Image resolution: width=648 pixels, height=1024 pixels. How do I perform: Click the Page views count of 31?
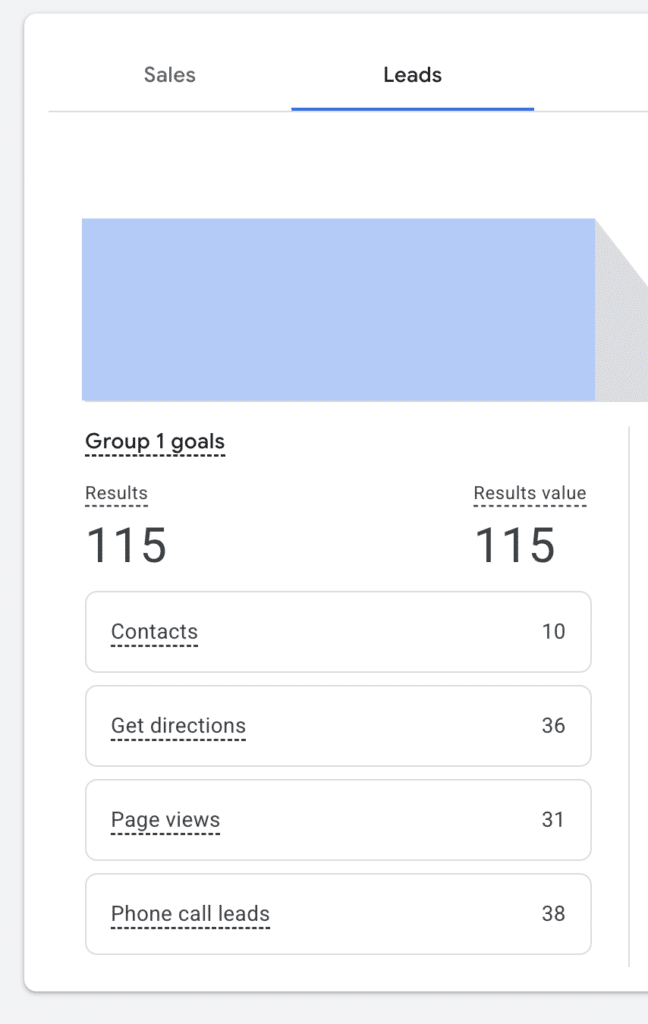pos(553,820)
